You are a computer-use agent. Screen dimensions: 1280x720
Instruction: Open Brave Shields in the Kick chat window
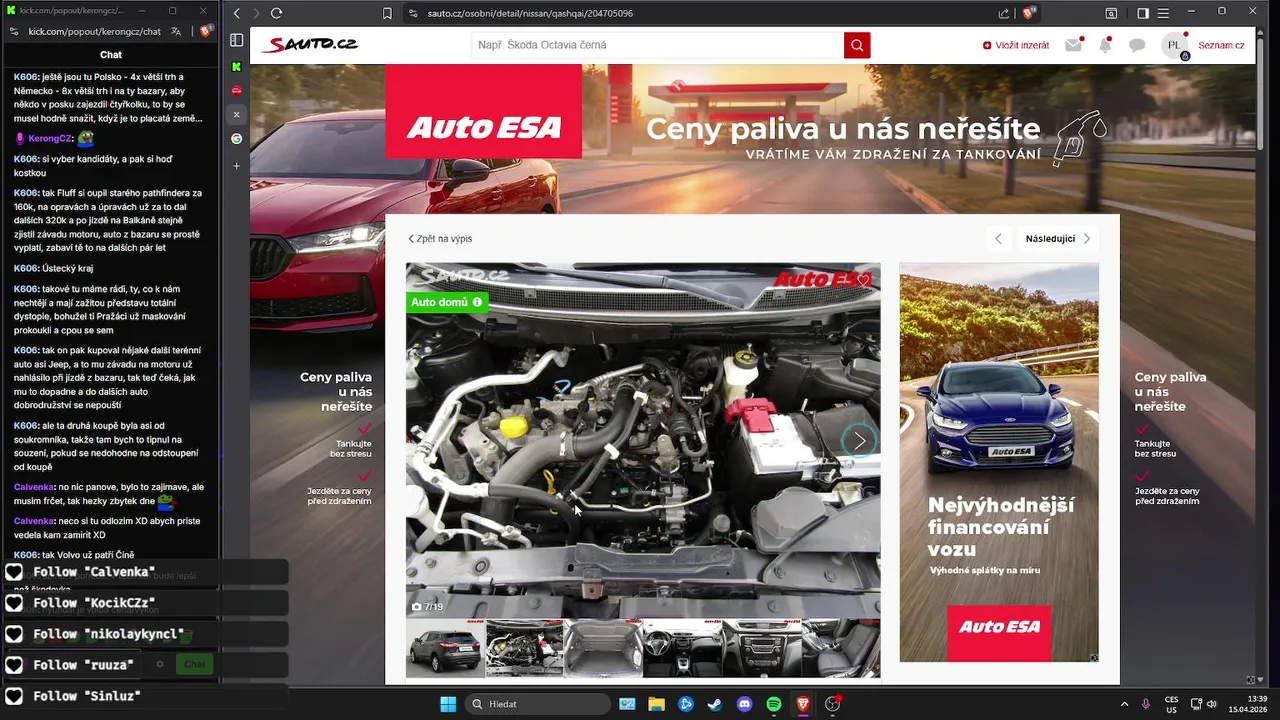[x=205, y=31]
